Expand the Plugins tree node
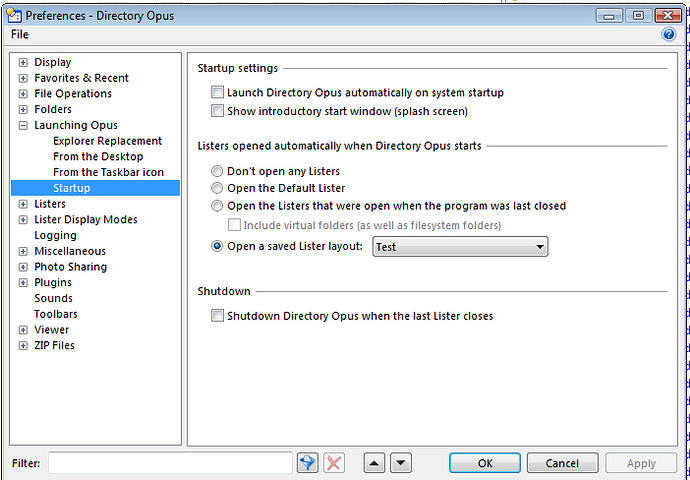Image resolution: width=690 pixels, height=480 pixels. (x=23, y=283)
